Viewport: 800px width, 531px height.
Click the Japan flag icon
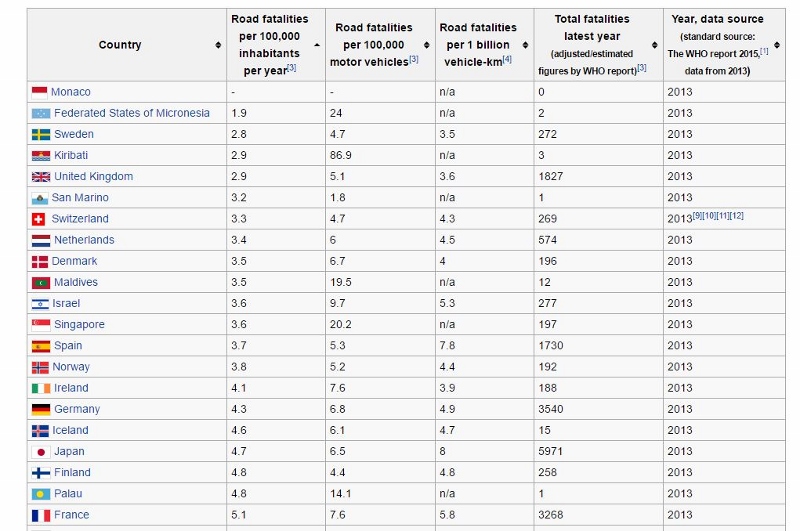[41, 452]
